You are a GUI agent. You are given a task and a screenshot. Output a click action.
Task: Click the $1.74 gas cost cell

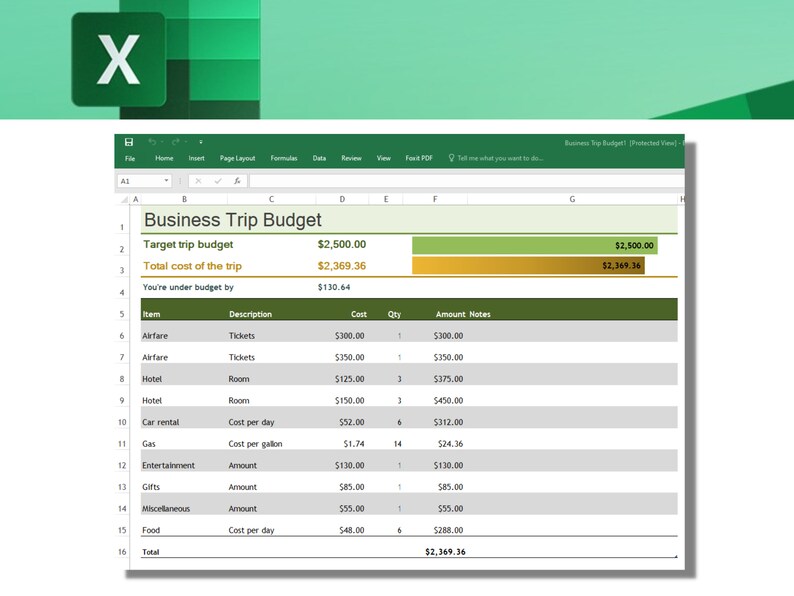click(x=353, y=444)
